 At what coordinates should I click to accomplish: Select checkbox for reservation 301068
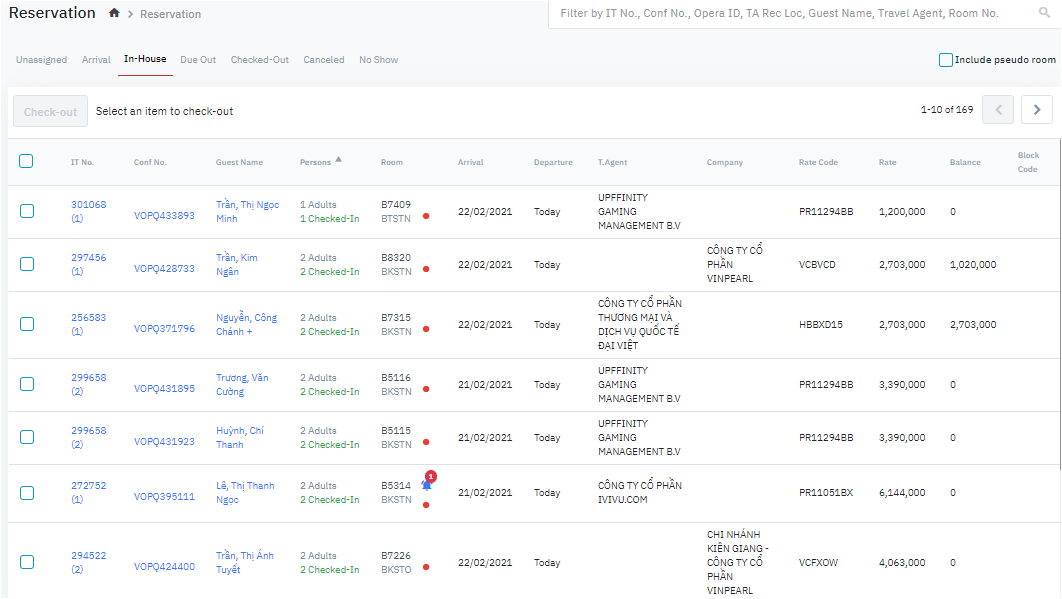(27, 211)
